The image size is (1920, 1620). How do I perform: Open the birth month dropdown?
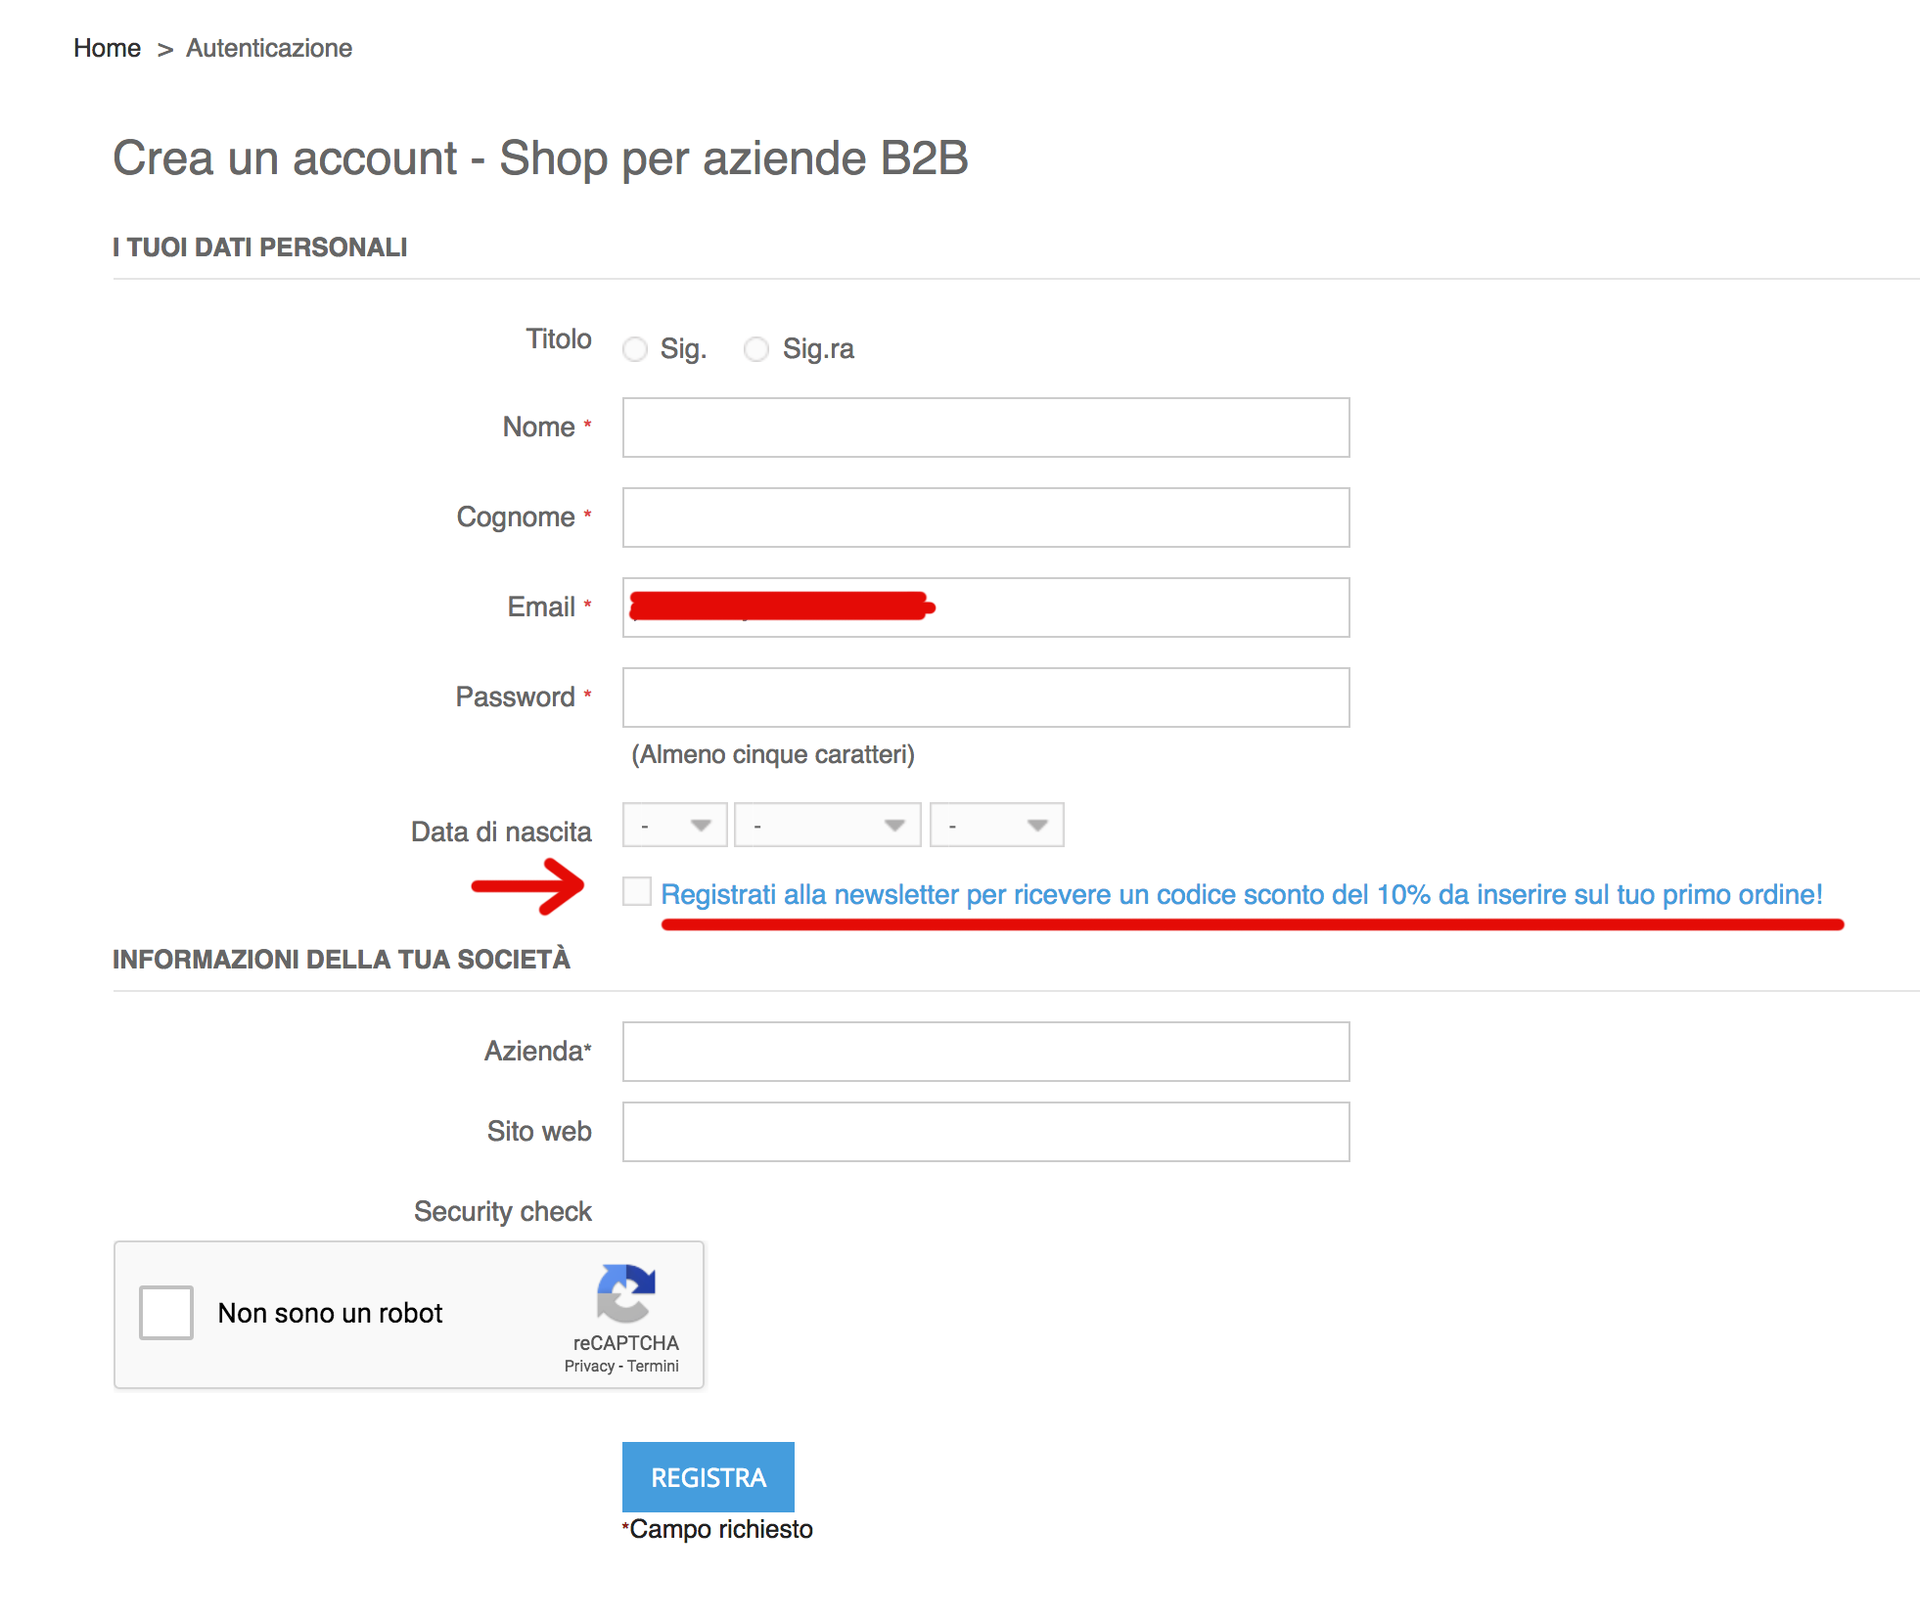(827, 825)
